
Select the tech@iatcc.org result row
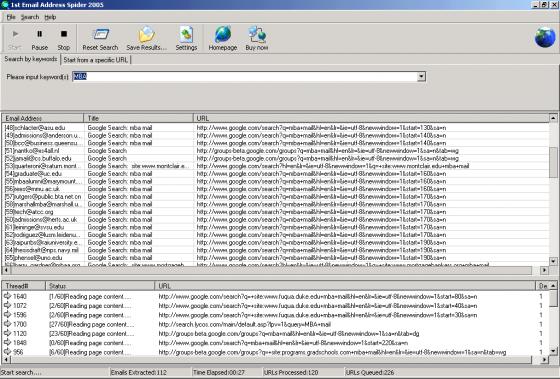click(275, 212)
